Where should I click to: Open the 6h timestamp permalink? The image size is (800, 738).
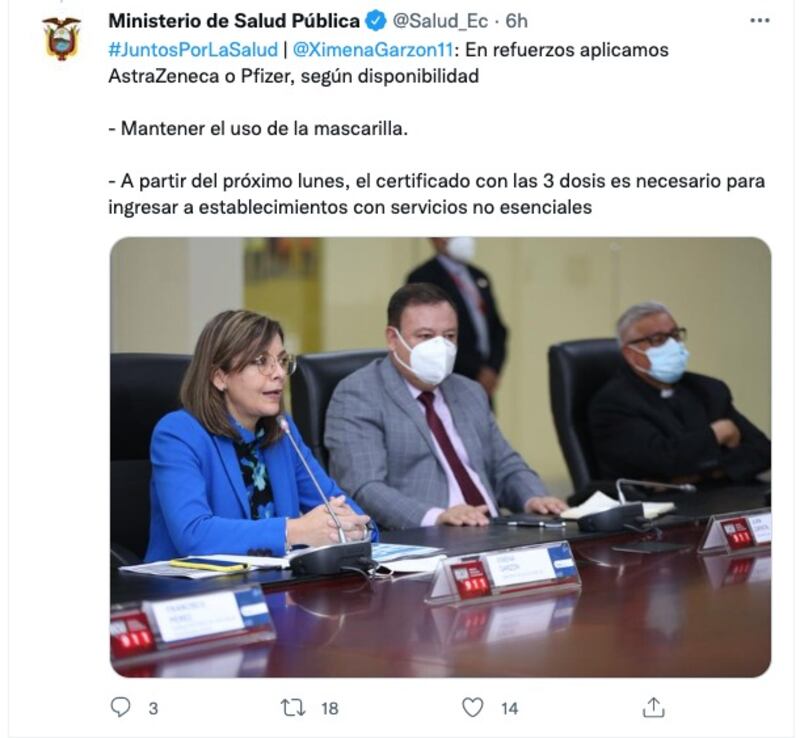[516, 21]
